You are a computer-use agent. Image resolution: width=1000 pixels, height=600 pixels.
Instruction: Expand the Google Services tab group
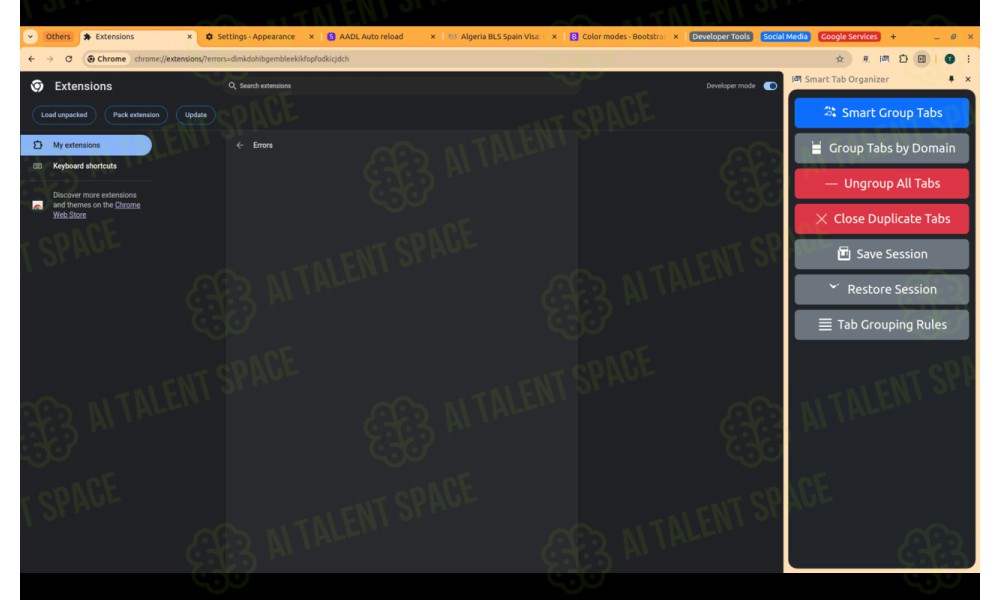tap(849, 37)
